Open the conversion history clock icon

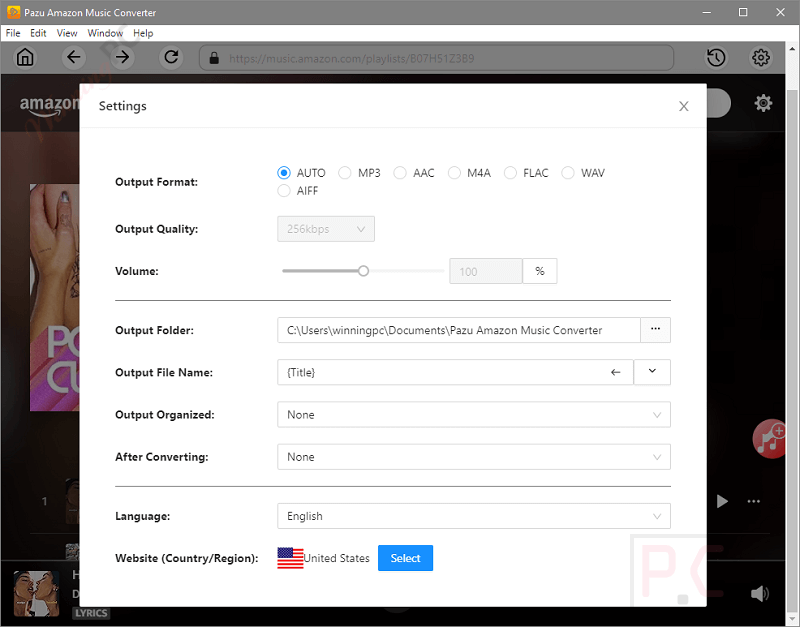(716, 58)
